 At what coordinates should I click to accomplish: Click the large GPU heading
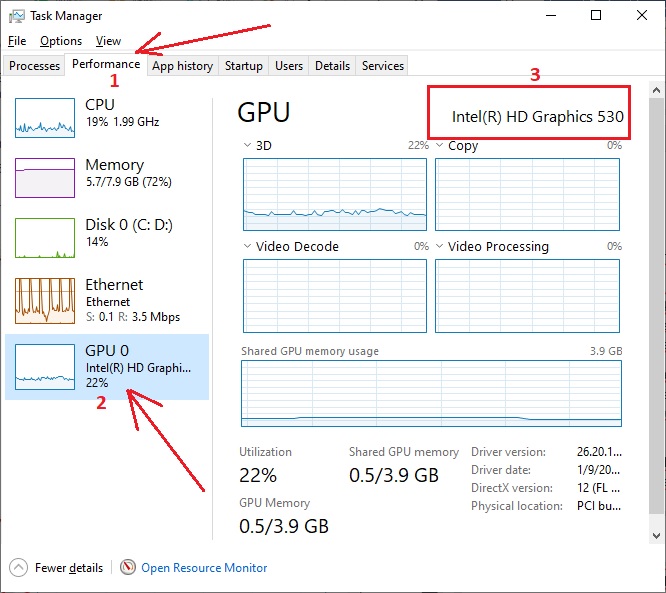tap(264, 113)
